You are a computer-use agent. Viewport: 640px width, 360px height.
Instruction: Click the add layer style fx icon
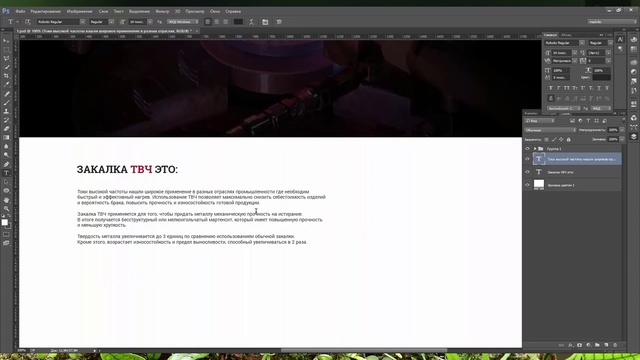tap(570, 345)
